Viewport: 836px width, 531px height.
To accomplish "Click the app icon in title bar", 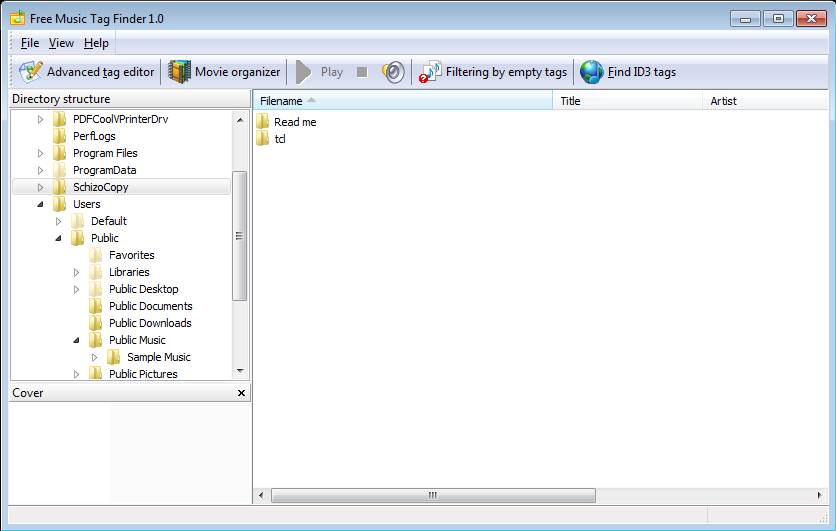I will coord(17,18).
